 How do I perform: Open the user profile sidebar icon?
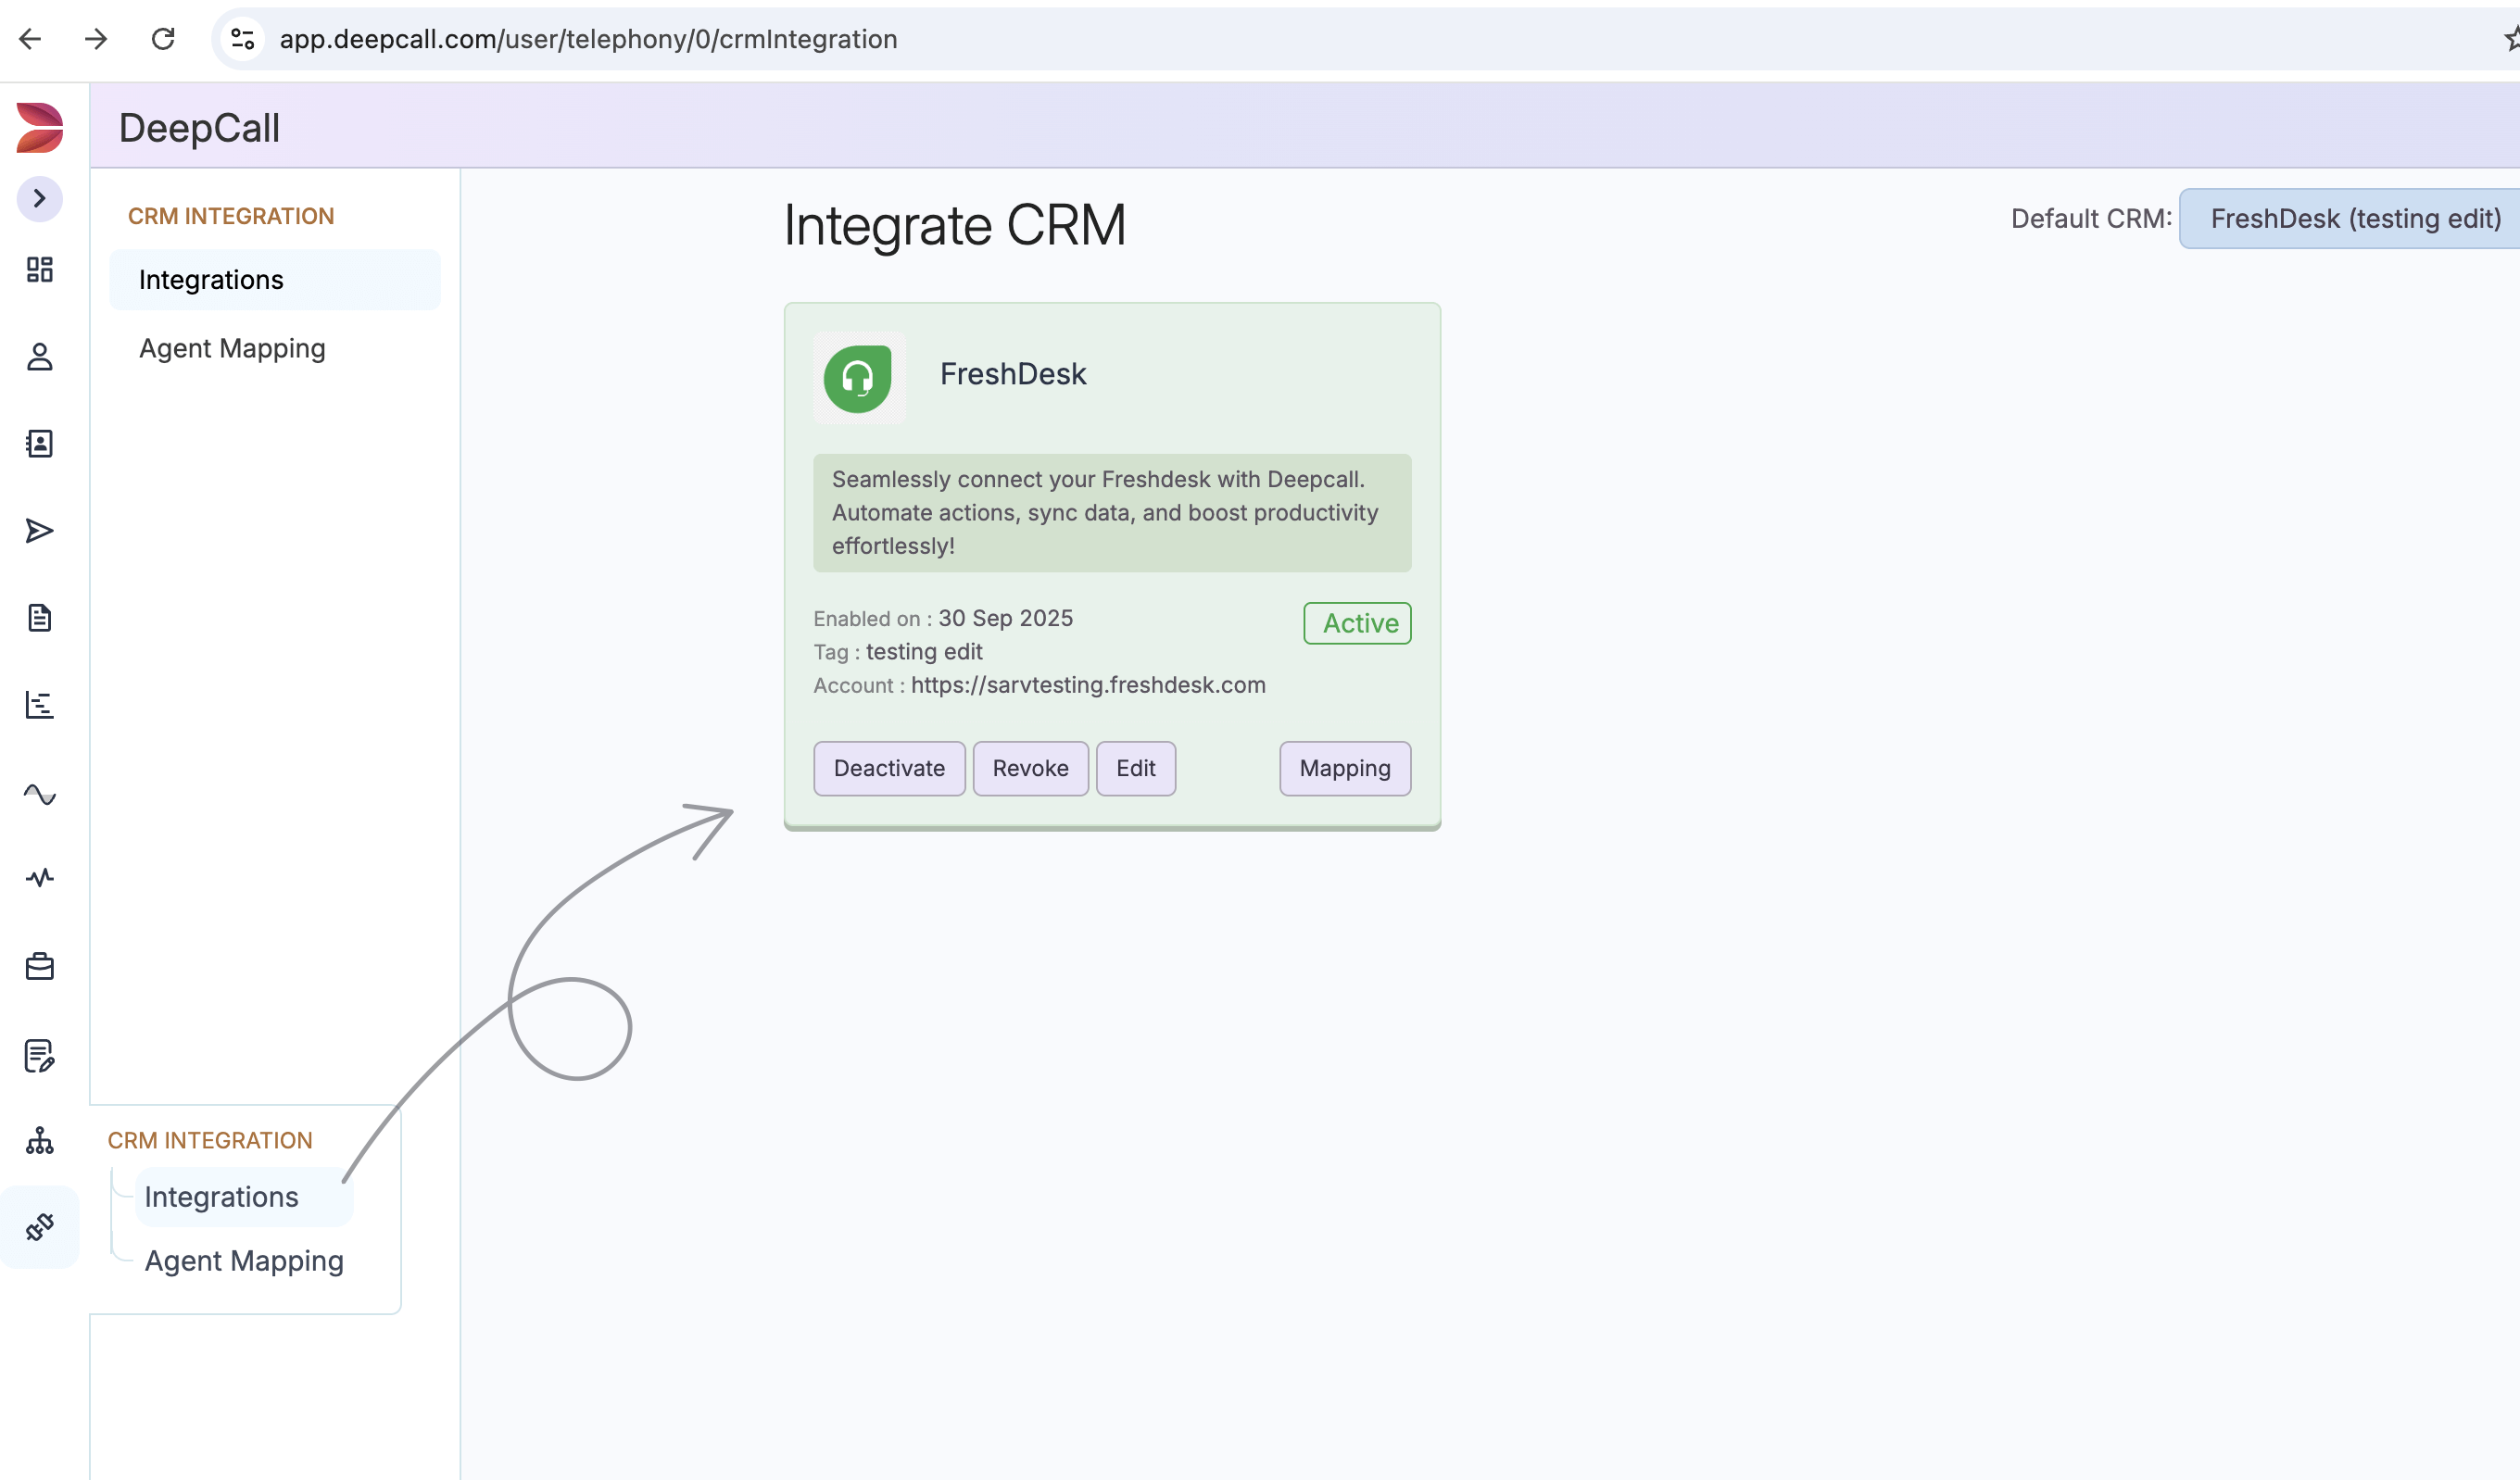[x=40, y=357]
